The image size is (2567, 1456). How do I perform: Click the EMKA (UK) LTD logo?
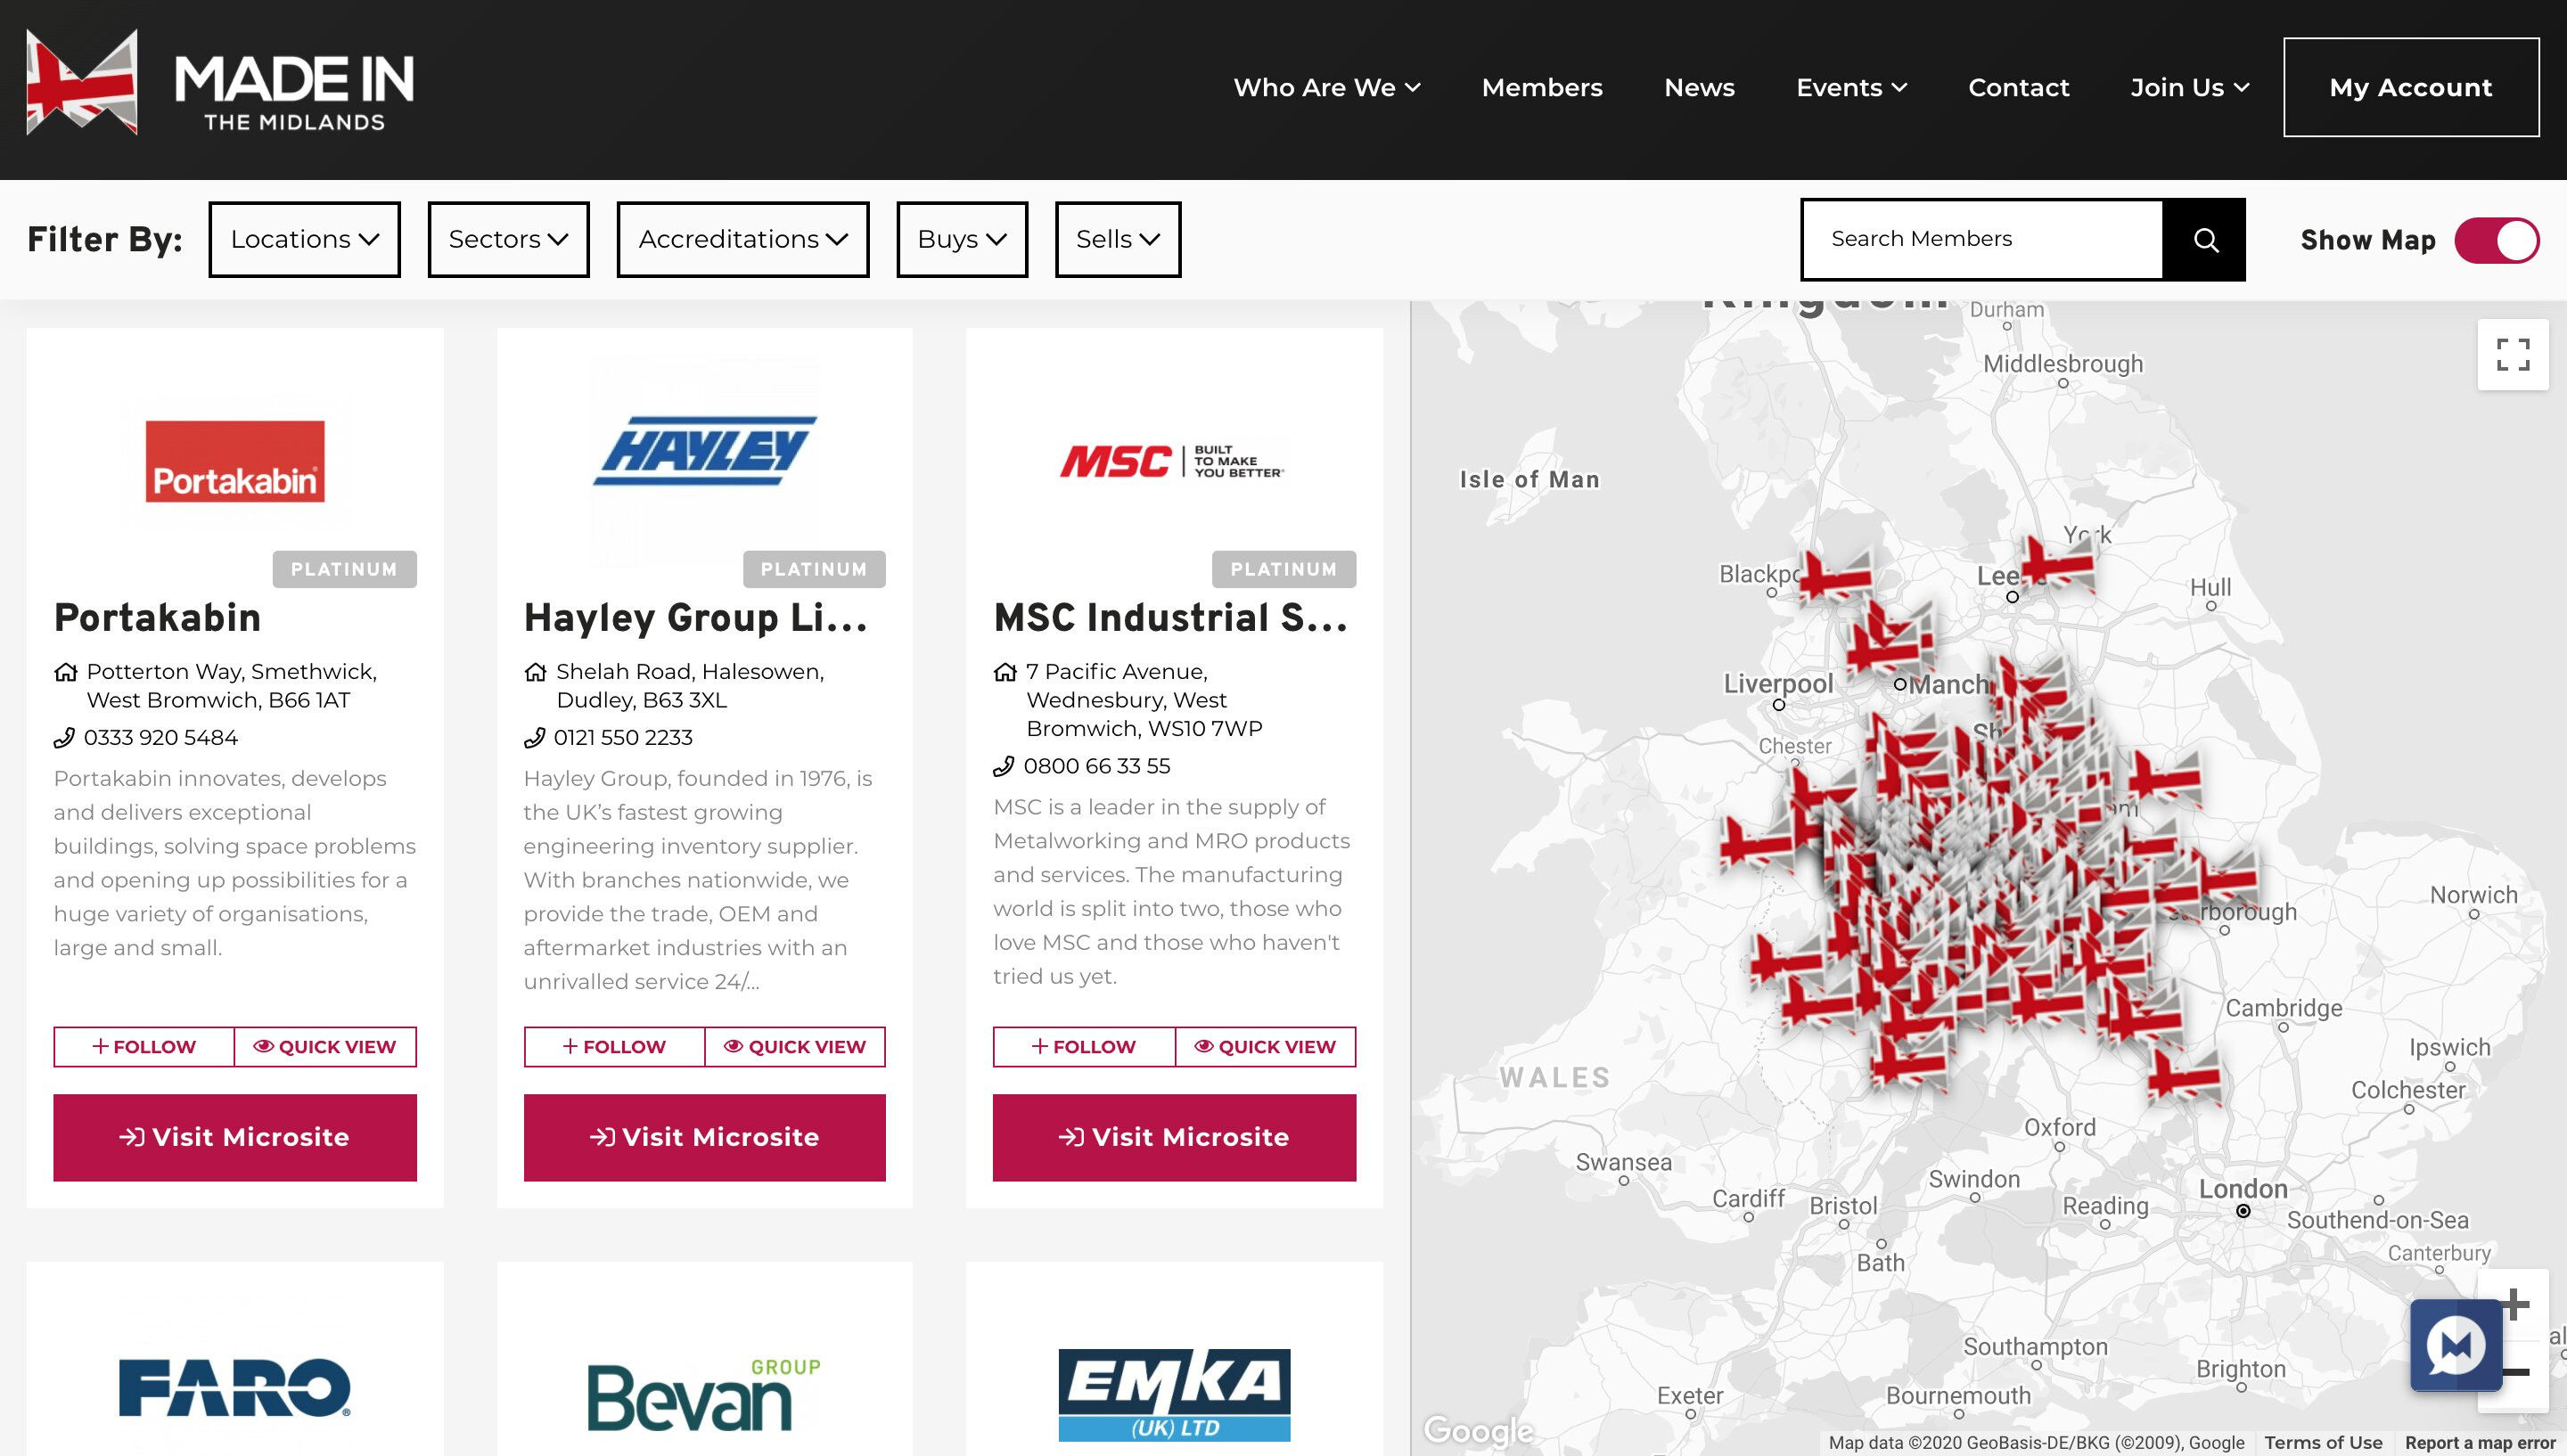point(1174,1394)
